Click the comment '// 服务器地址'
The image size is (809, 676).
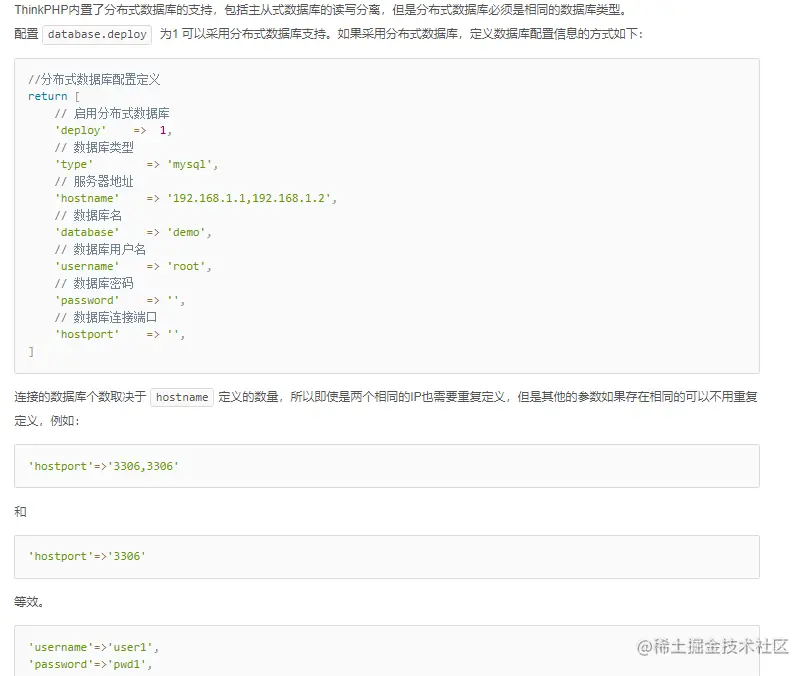[94, 182]
